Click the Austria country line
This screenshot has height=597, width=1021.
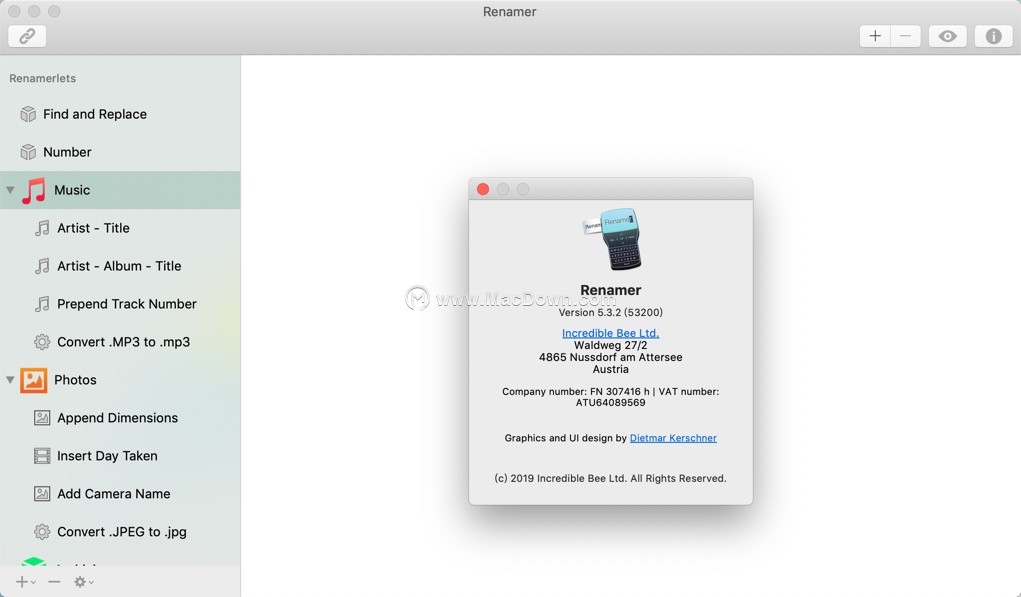pyautogui.click(x=611, y=369)
